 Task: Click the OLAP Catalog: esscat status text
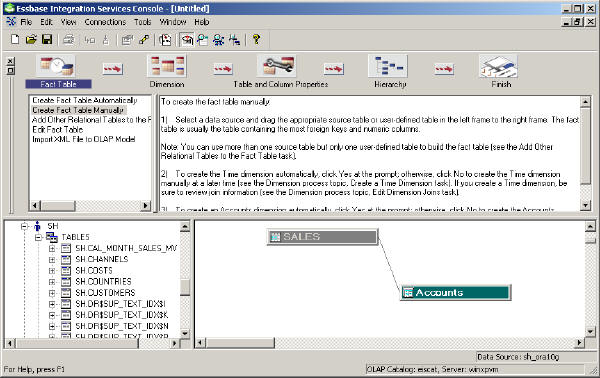pos(432,370)
